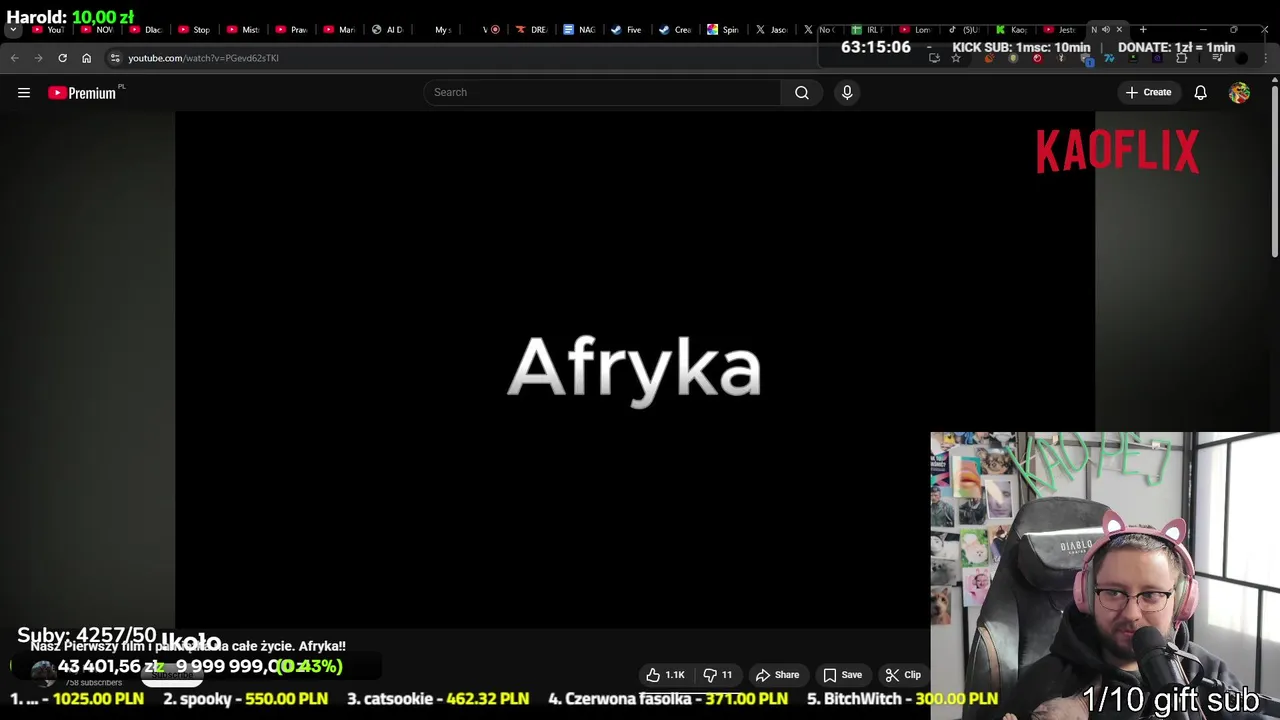The width and height of the screenshot is (1280, 720).
Task: Click the YouTube search magnifier button
Action: 802,92
